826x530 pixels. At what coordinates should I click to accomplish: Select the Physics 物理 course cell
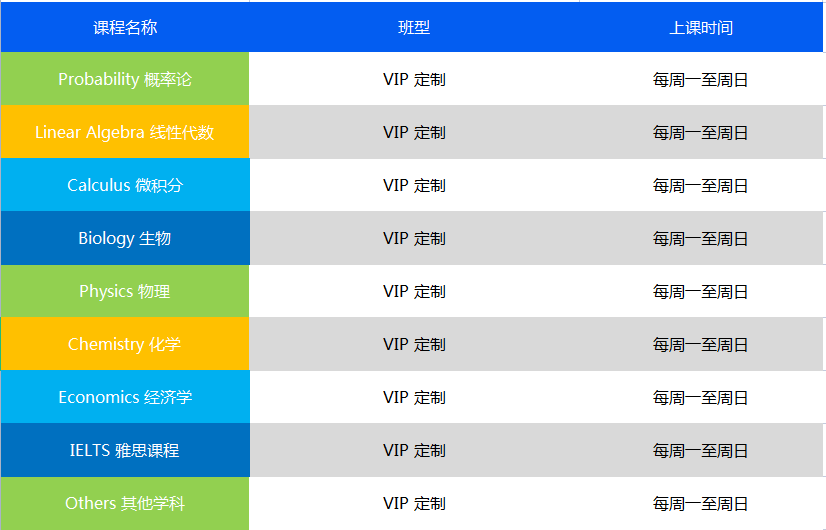pos(125,291)
